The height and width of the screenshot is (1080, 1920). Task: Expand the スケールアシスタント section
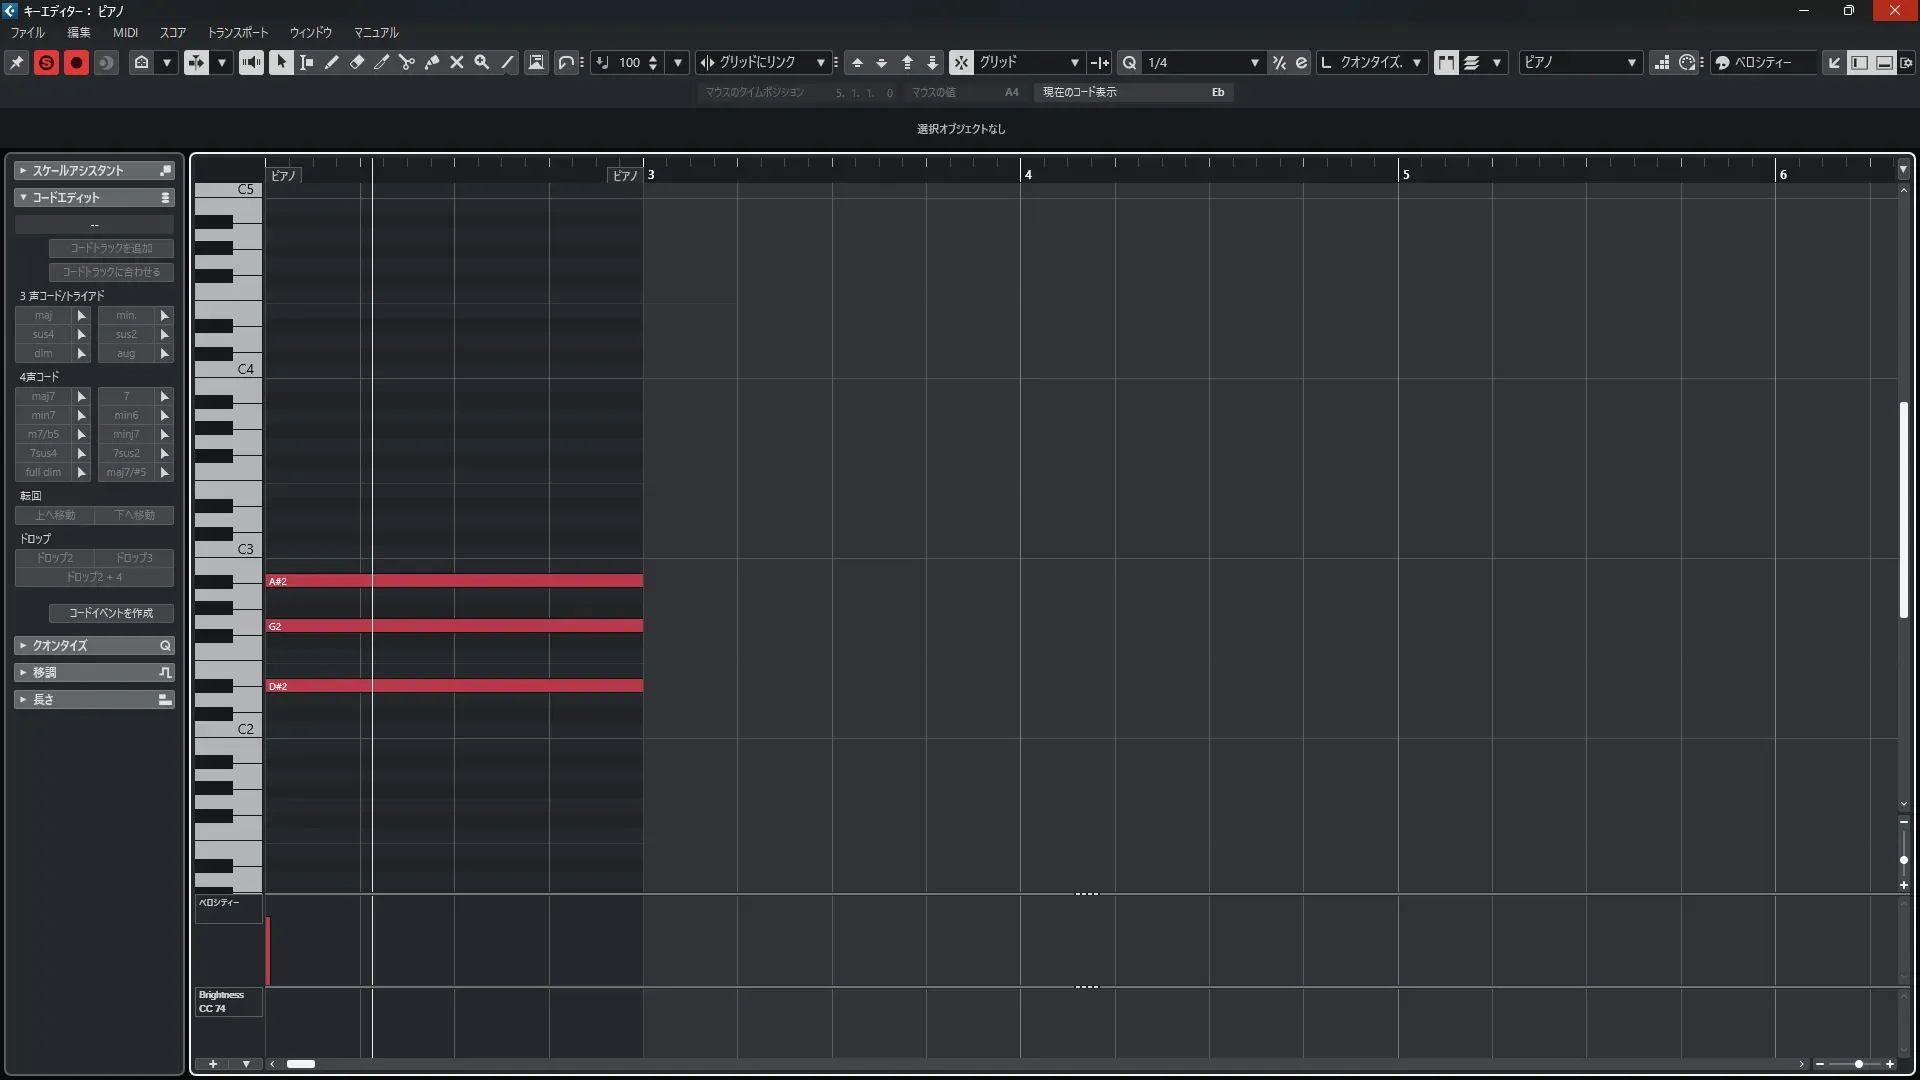(x=78, y=171)
